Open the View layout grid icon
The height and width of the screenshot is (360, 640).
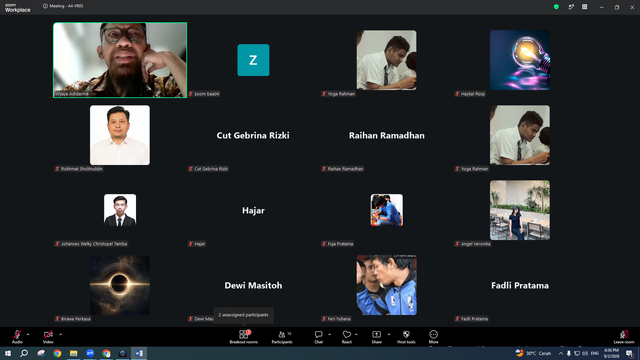pos(584,7)
